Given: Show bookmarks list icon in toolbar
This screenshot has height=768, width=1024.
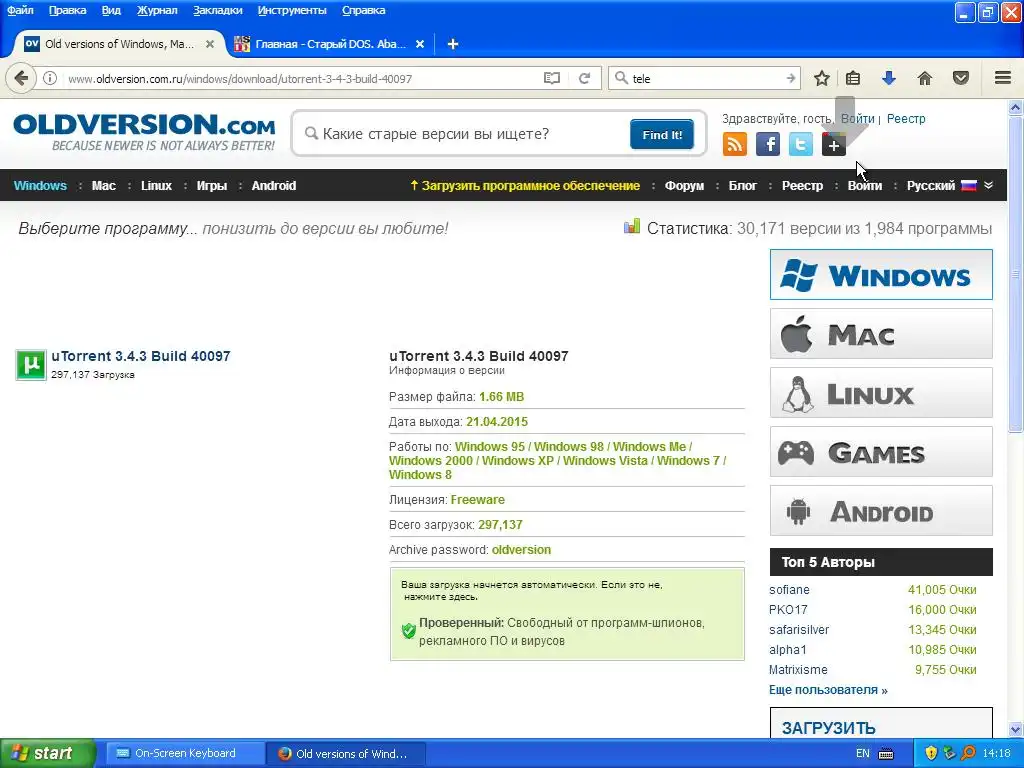Looking at the screenshot, I should (x=853, y=78).
